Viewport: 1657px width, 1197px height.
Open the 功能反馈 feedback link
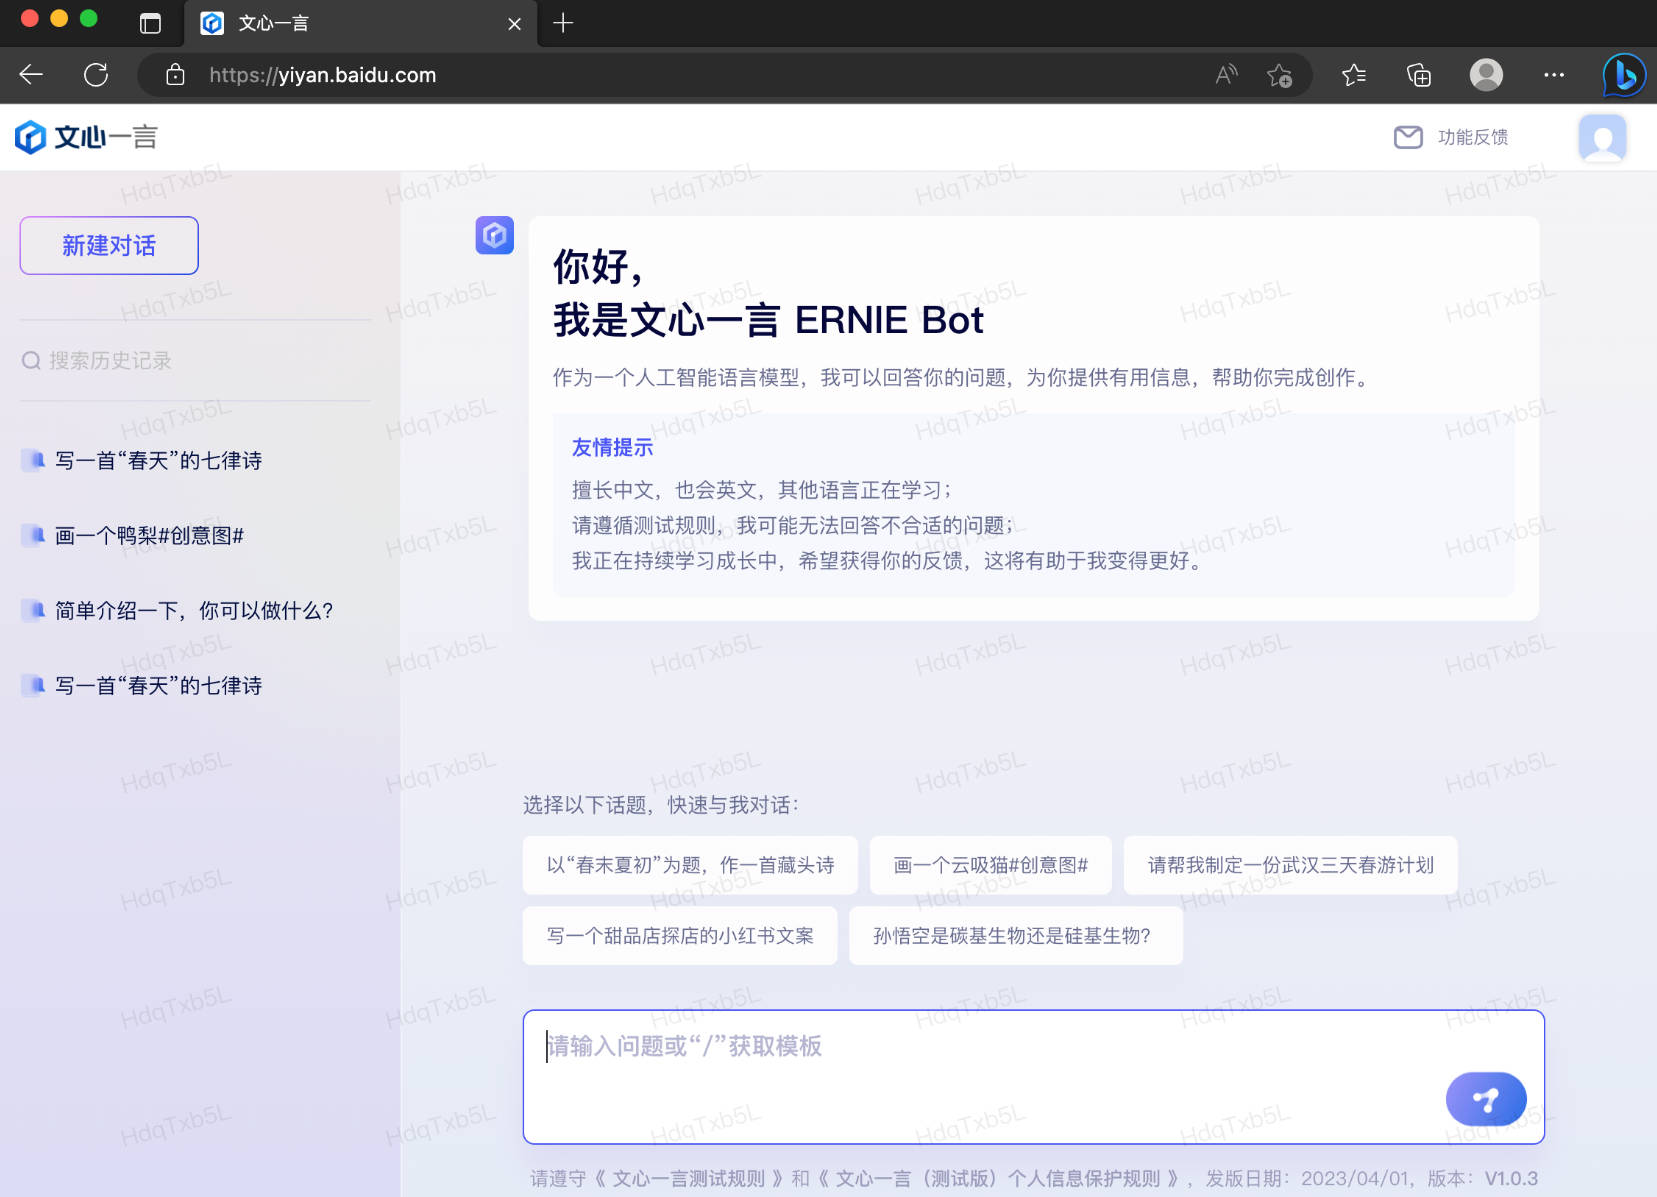(1452, 137)
